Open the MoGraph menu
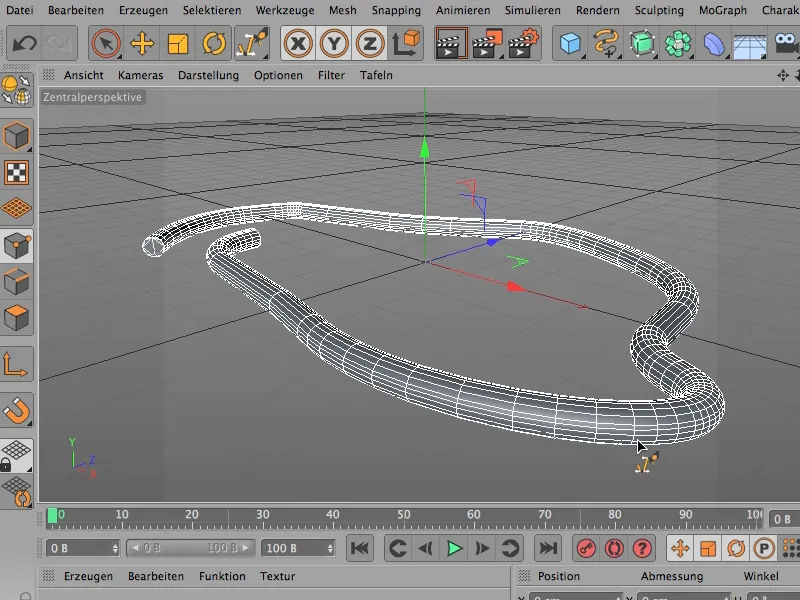Viewport: 800px width, 600px height. [722, 10]
